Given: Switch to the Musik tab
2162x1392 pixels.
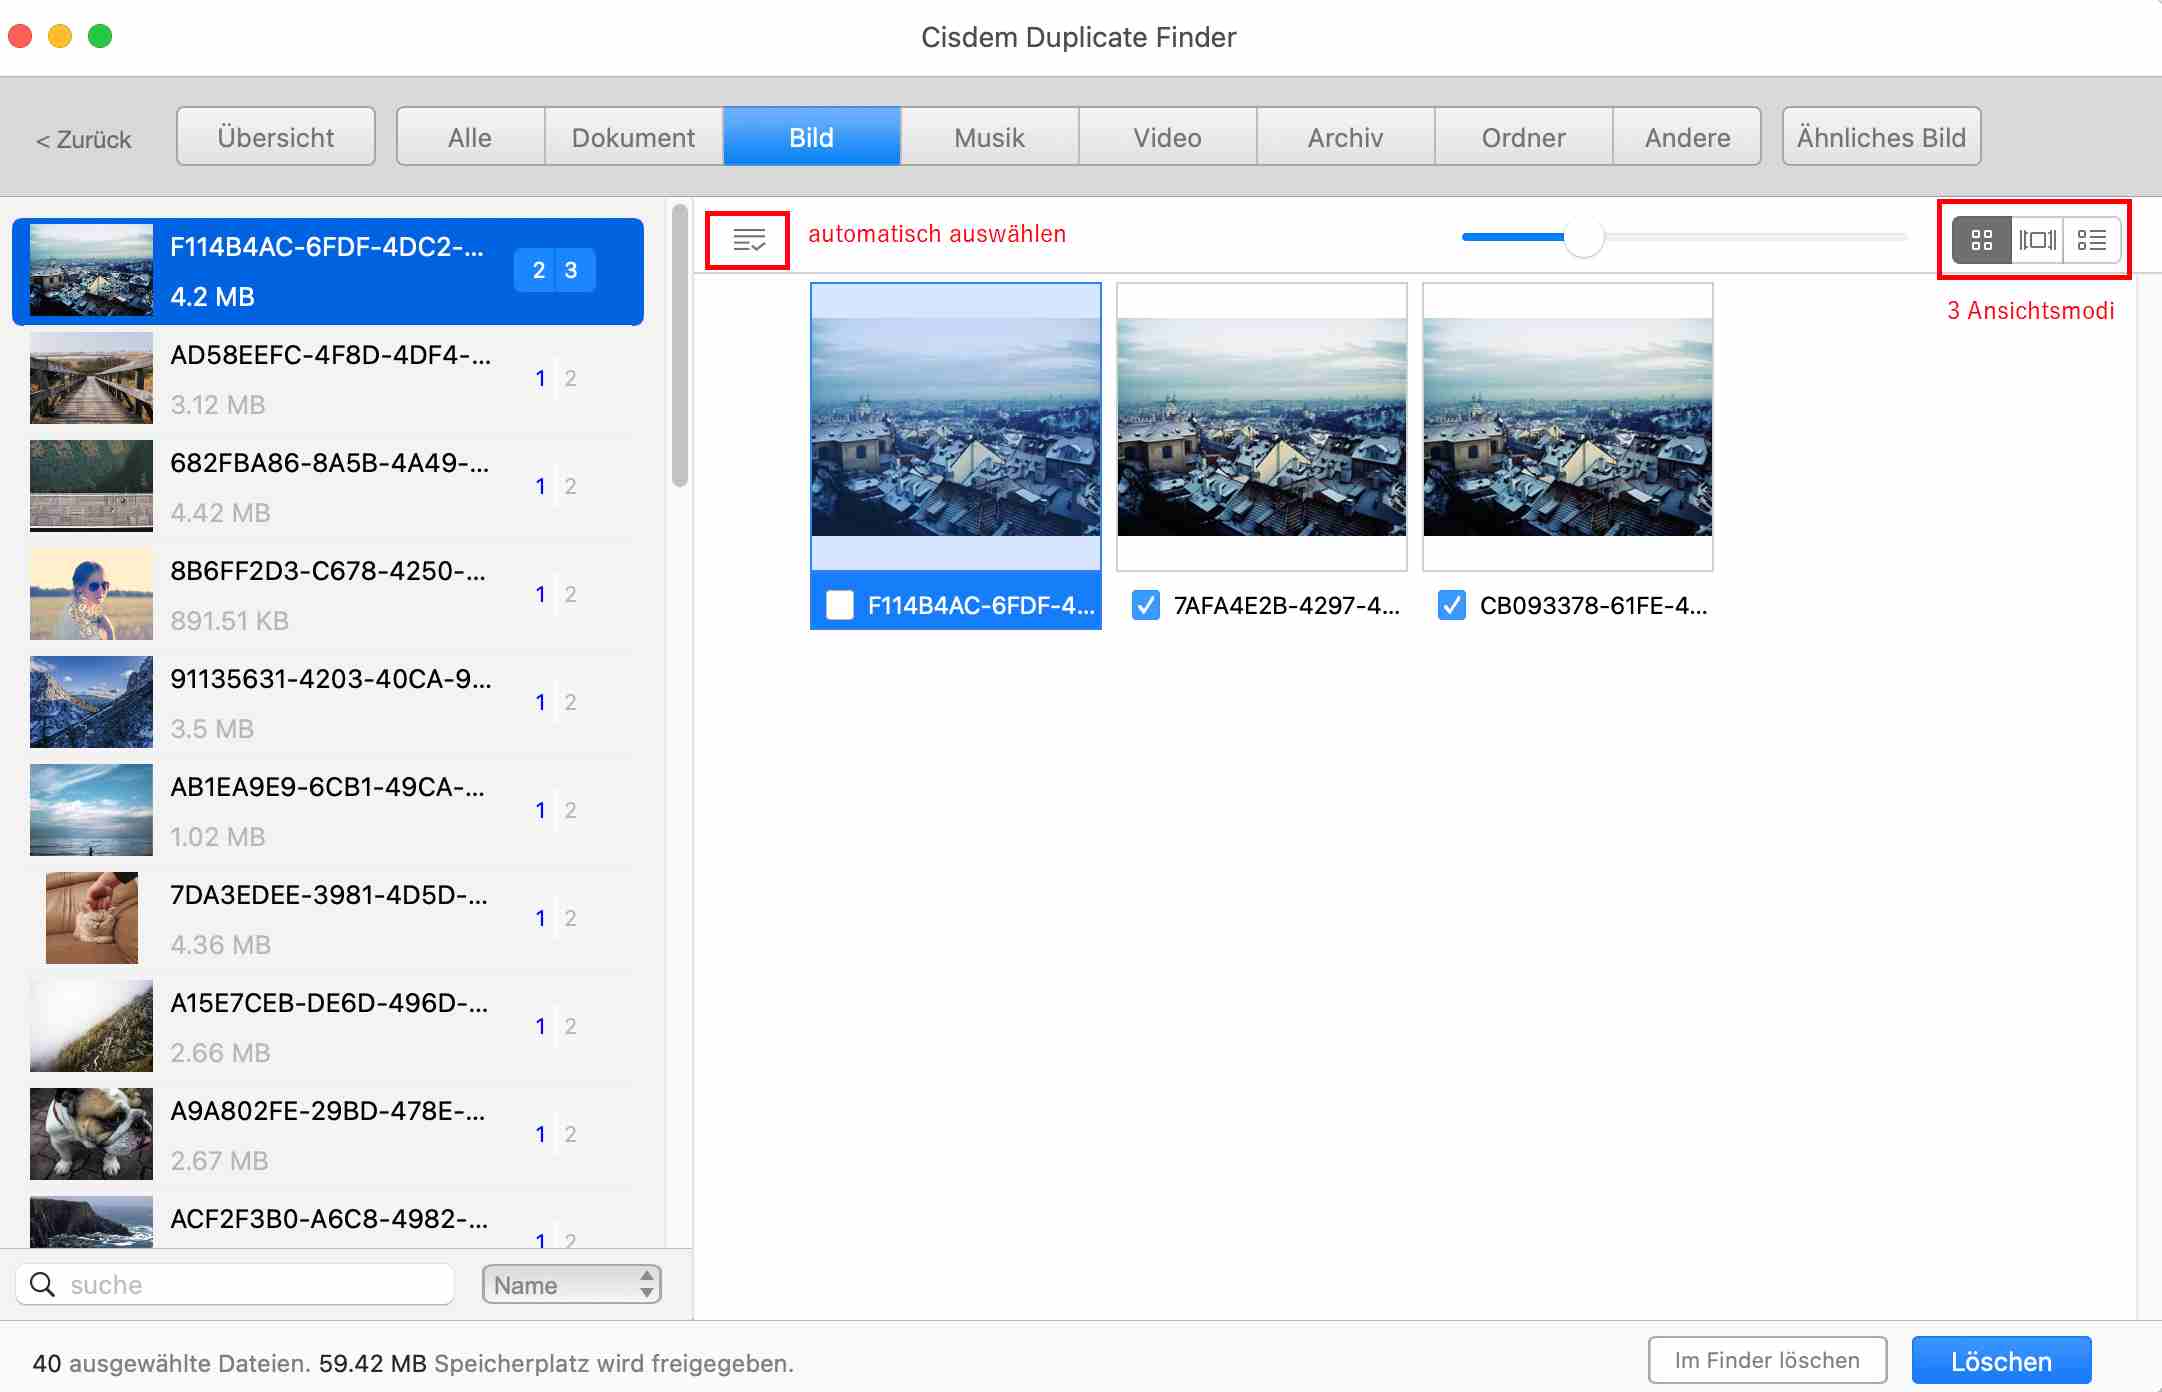Looking at the screenshot, I should (988, 136).
